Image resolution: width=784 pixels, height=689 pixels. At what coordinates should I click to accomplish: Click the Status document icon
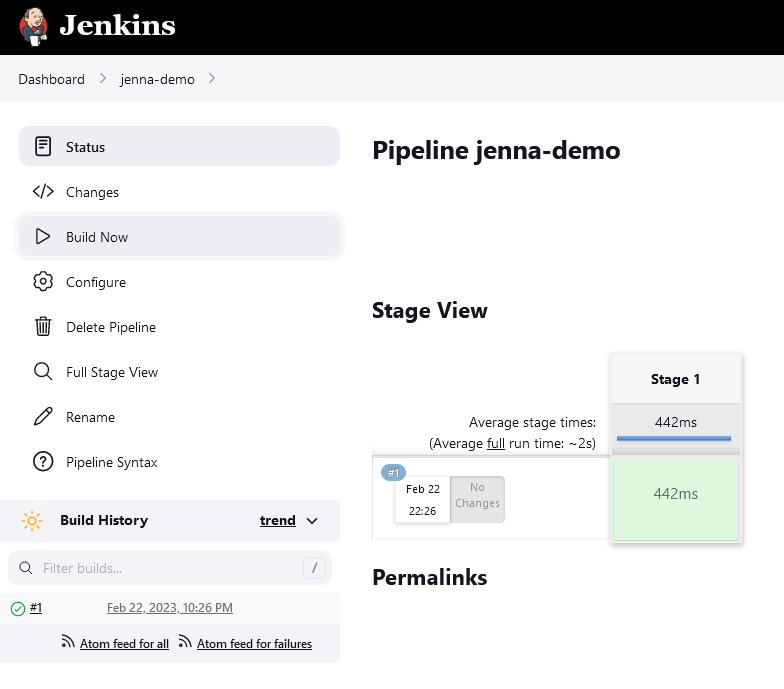[43, 146]
